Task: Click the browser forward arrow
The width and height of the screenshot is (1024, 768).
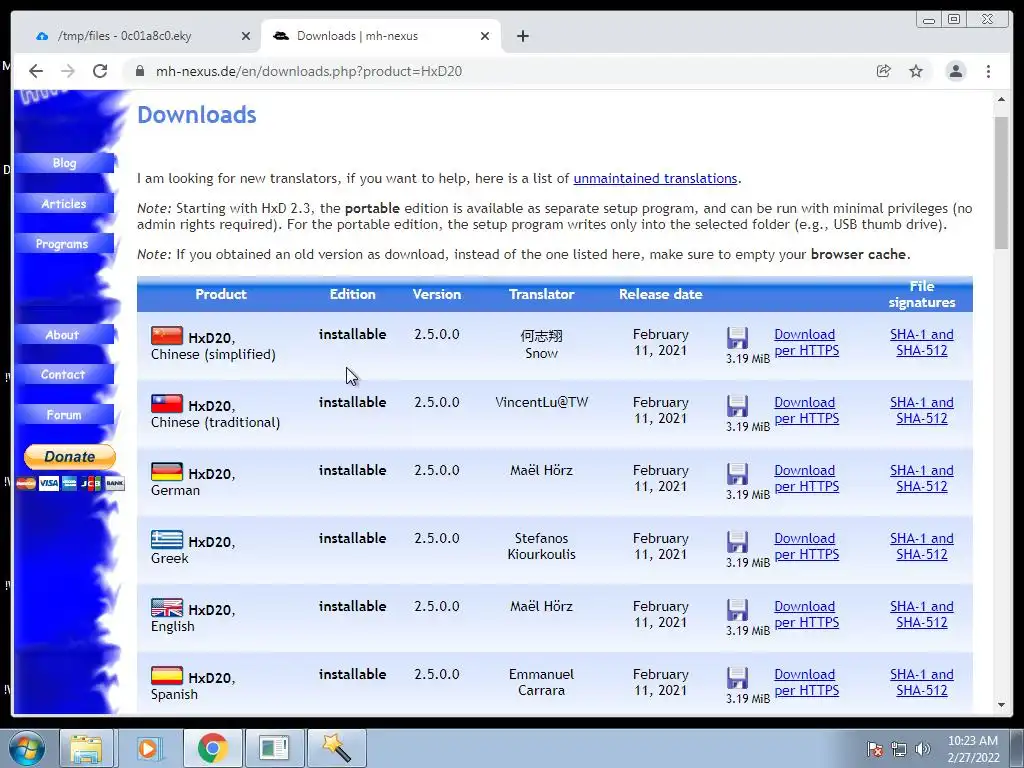Action: point(68,71)
